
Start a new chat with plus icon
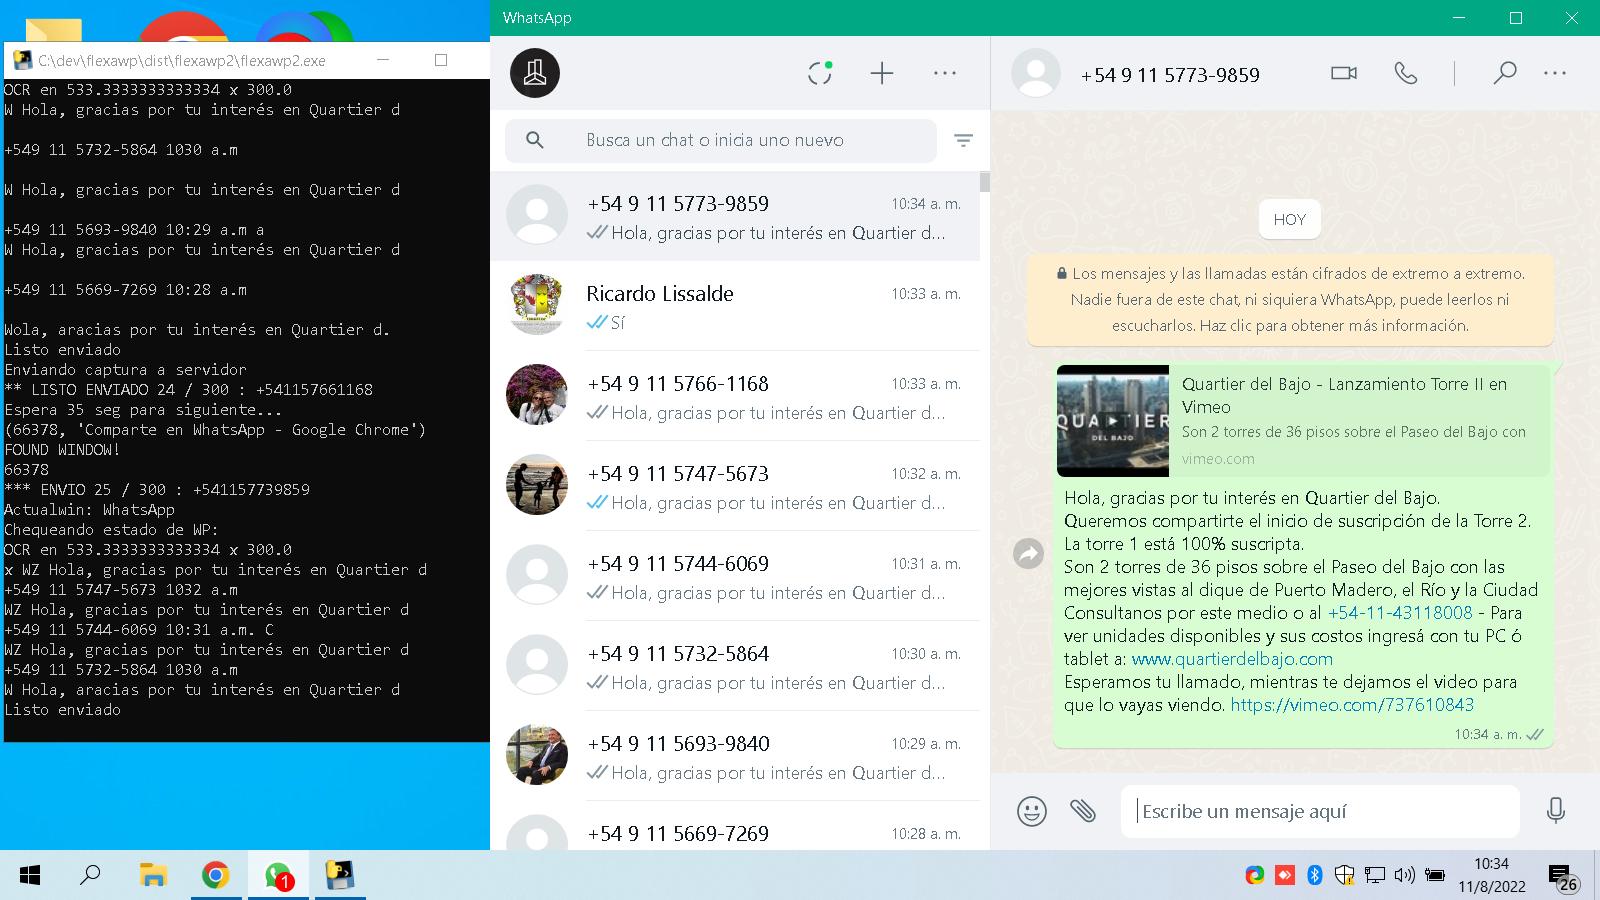pos(882,73)
